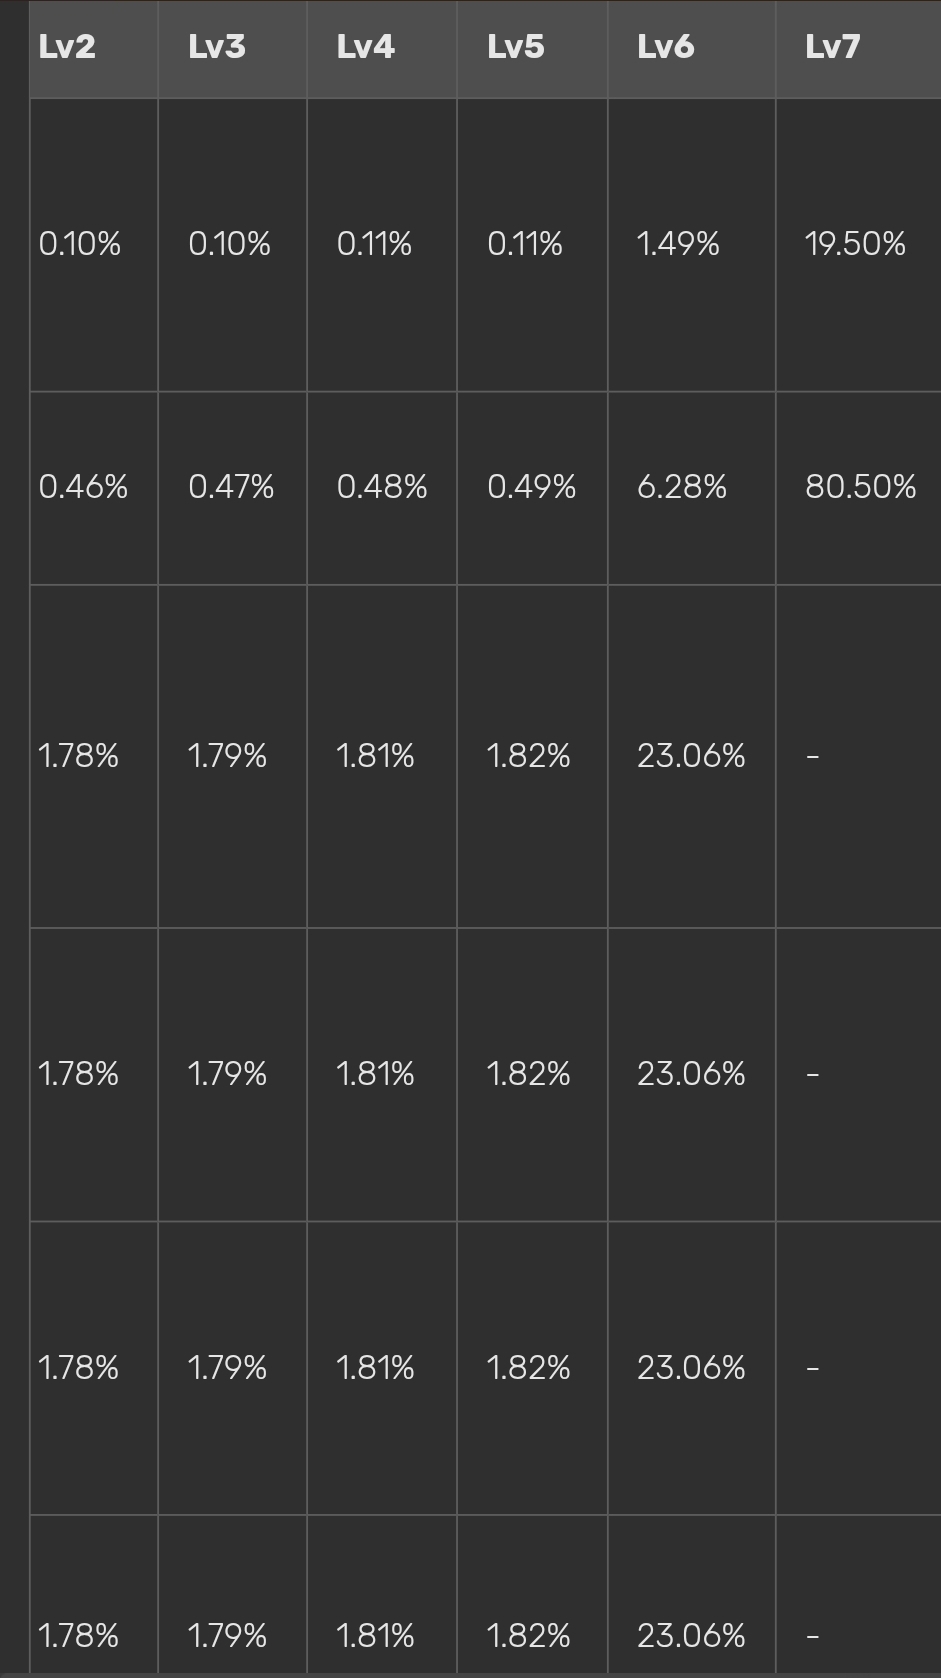Select the 80.50% cell in Lv7
941x1678 pixels.
point(860,487)
